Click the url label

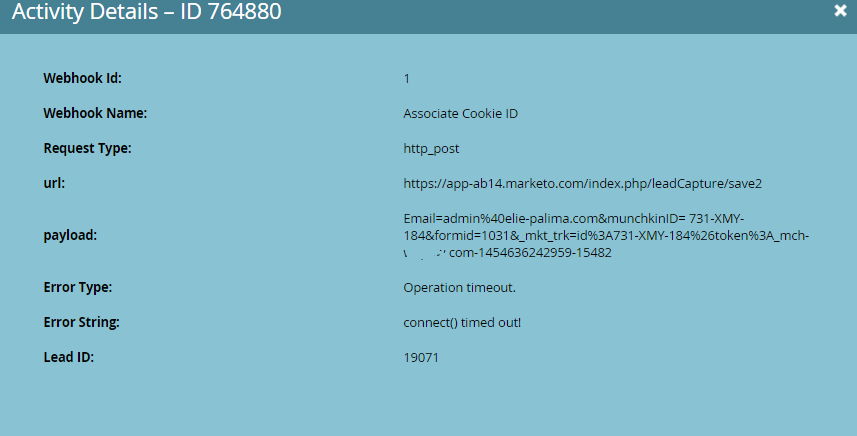click(x=54, y=183)
